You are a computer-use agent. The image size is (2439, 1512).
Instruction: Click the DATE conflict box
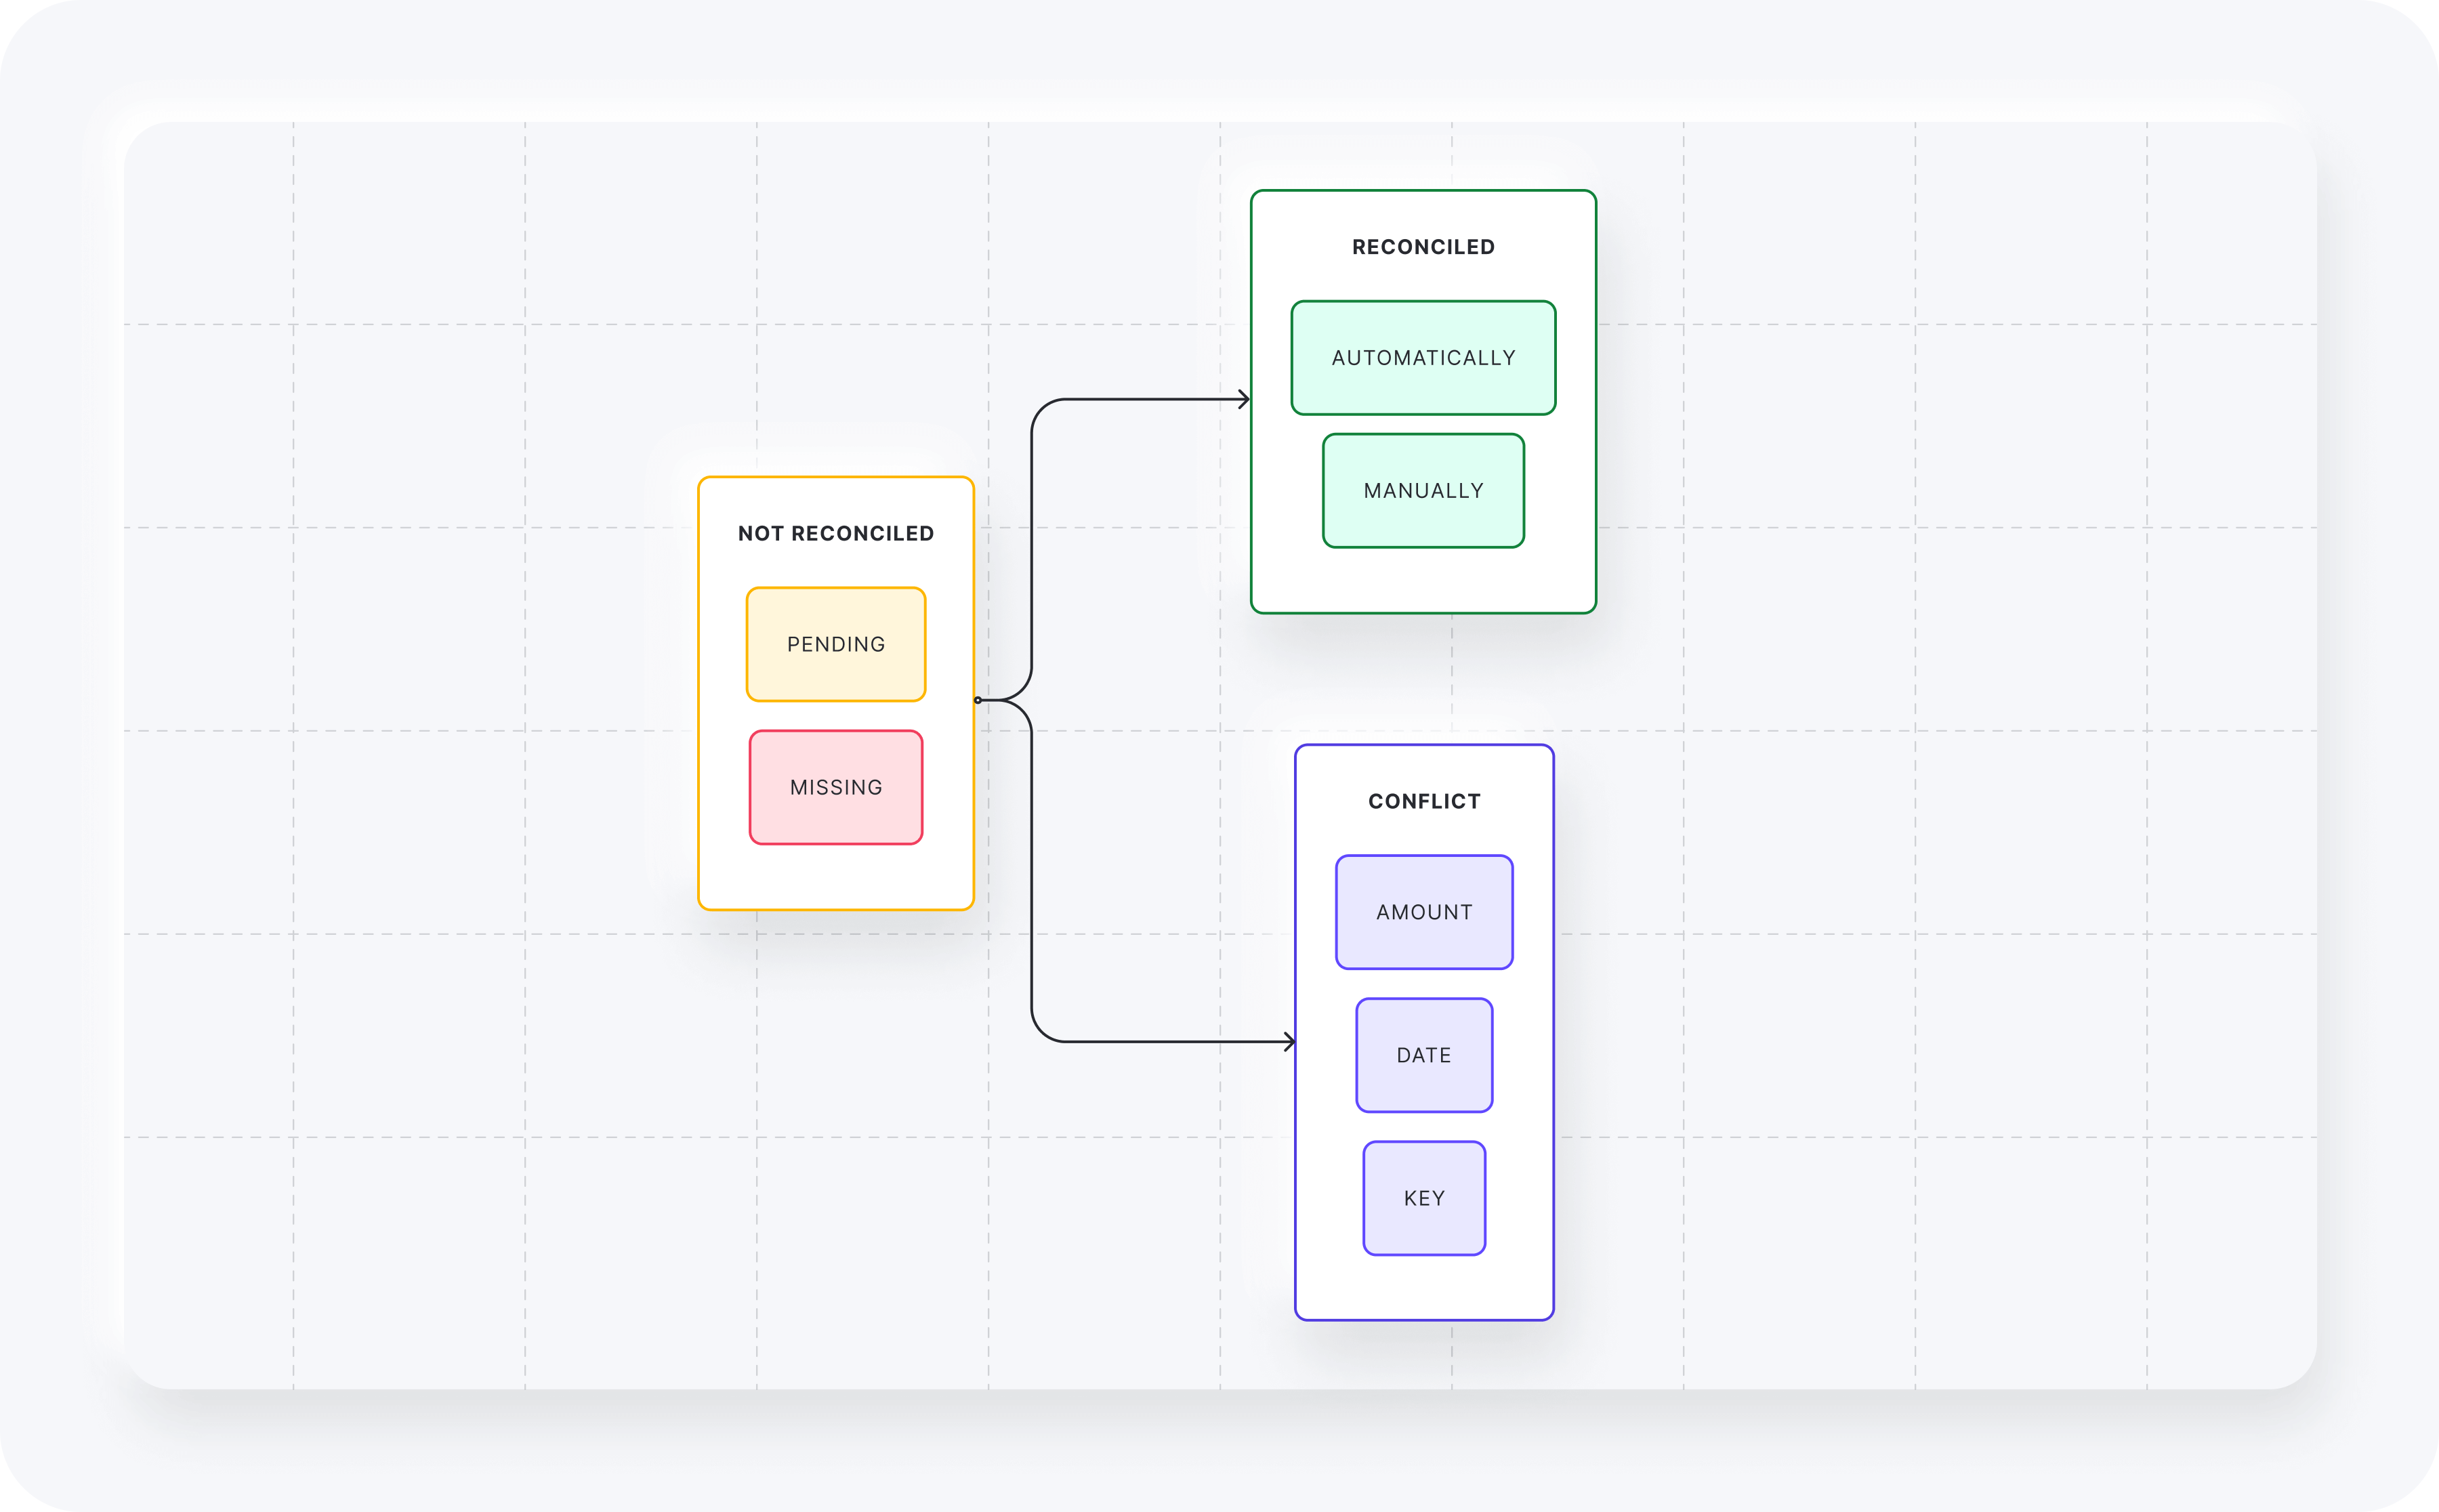(1424, 1055)
